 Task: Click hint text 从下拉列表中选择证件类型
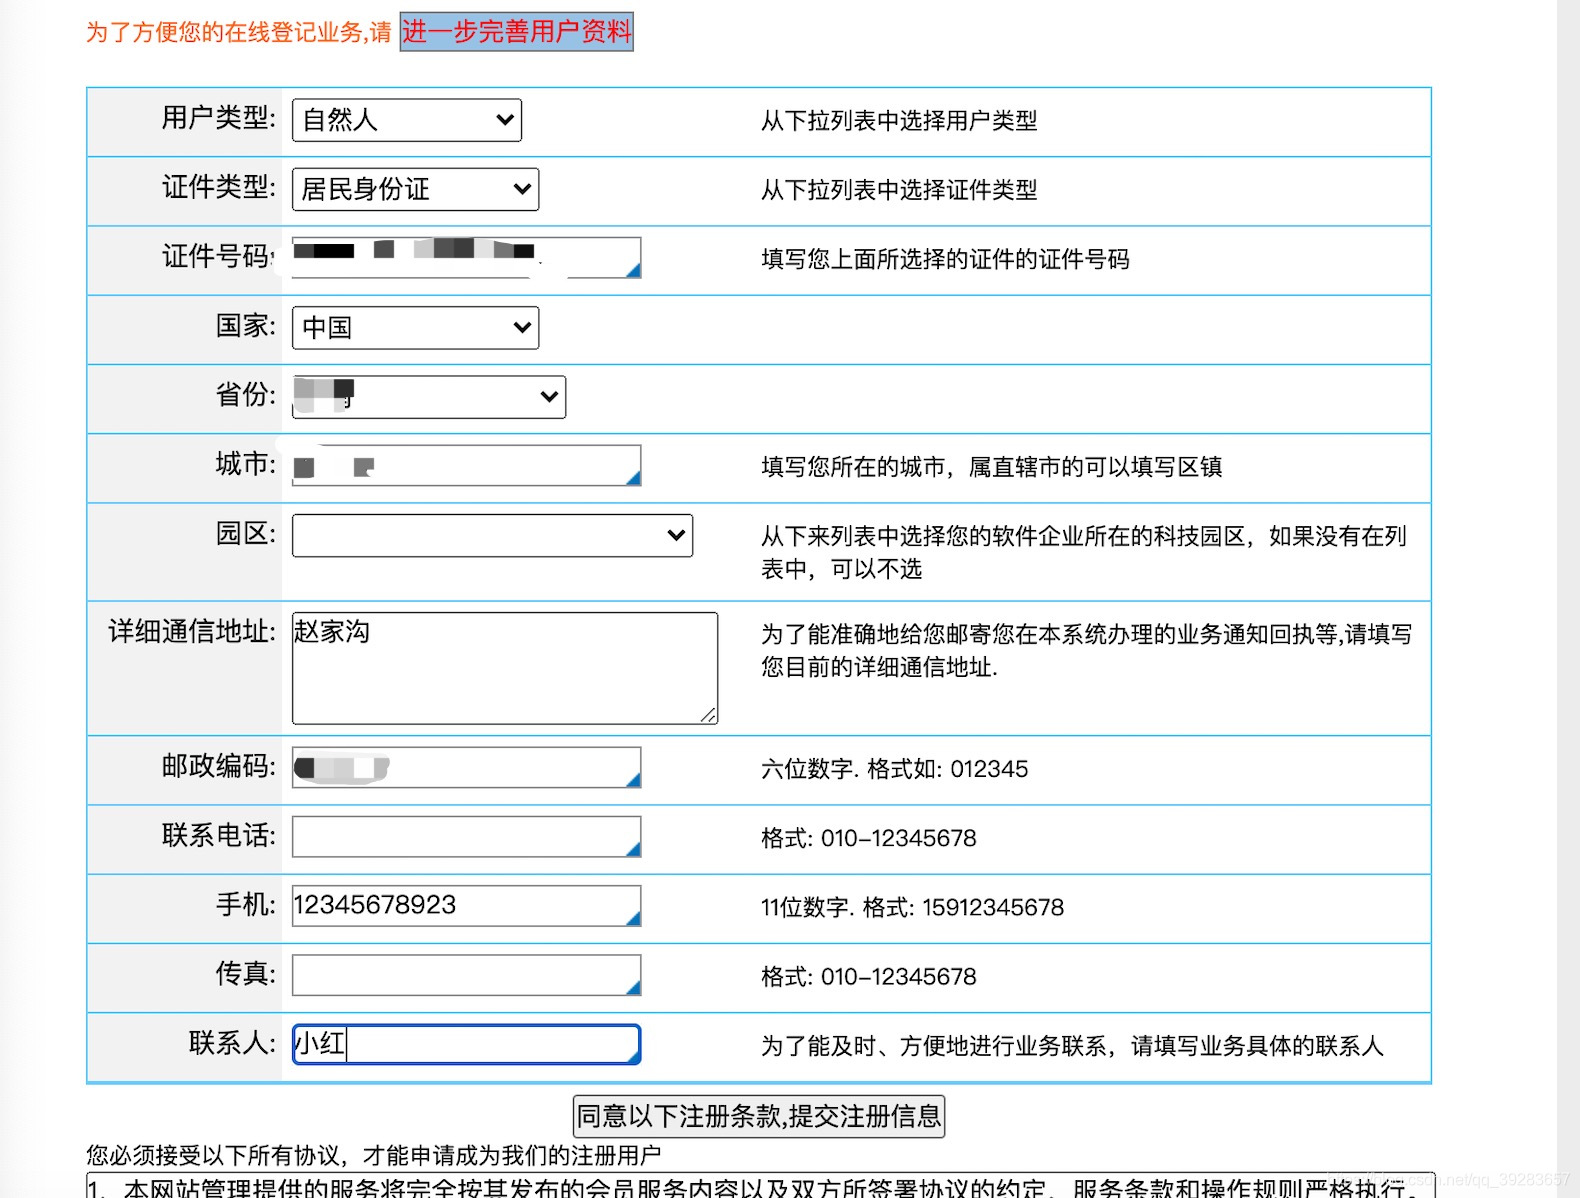pyautogui.click(x=899, y=190)
